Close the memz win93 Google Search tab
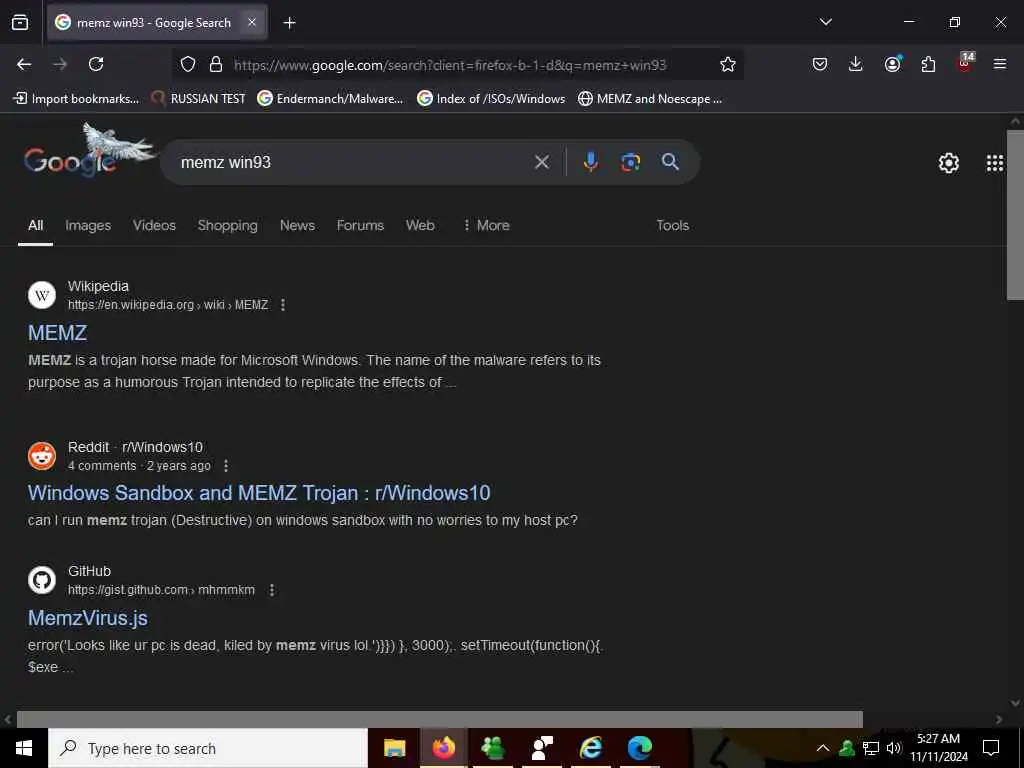1024x768 pixels. (x=251, y=22)
